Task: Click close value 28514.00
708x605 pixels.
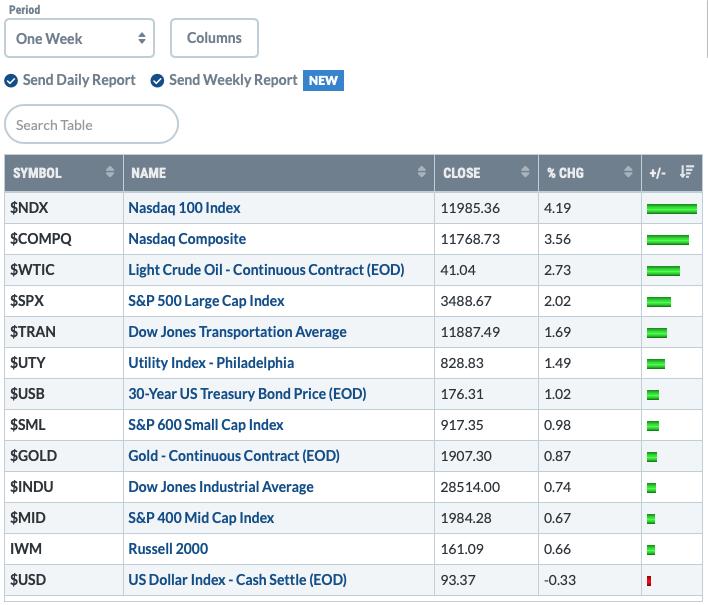Action: 470,487
